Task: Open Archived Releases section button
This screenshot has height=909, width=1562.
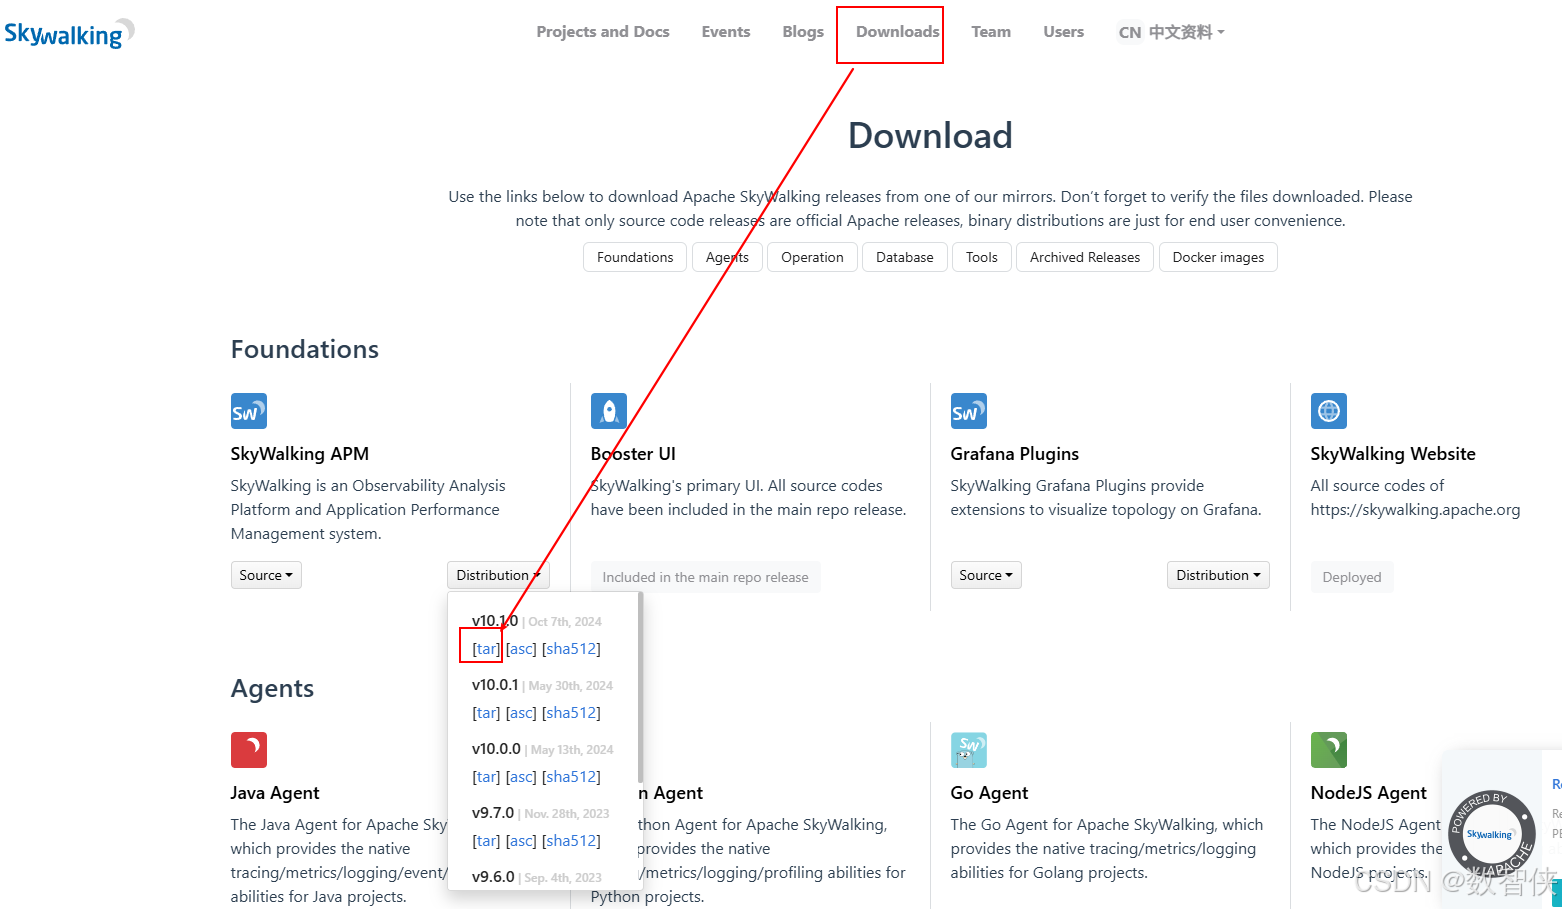Action: point(1085,257)
